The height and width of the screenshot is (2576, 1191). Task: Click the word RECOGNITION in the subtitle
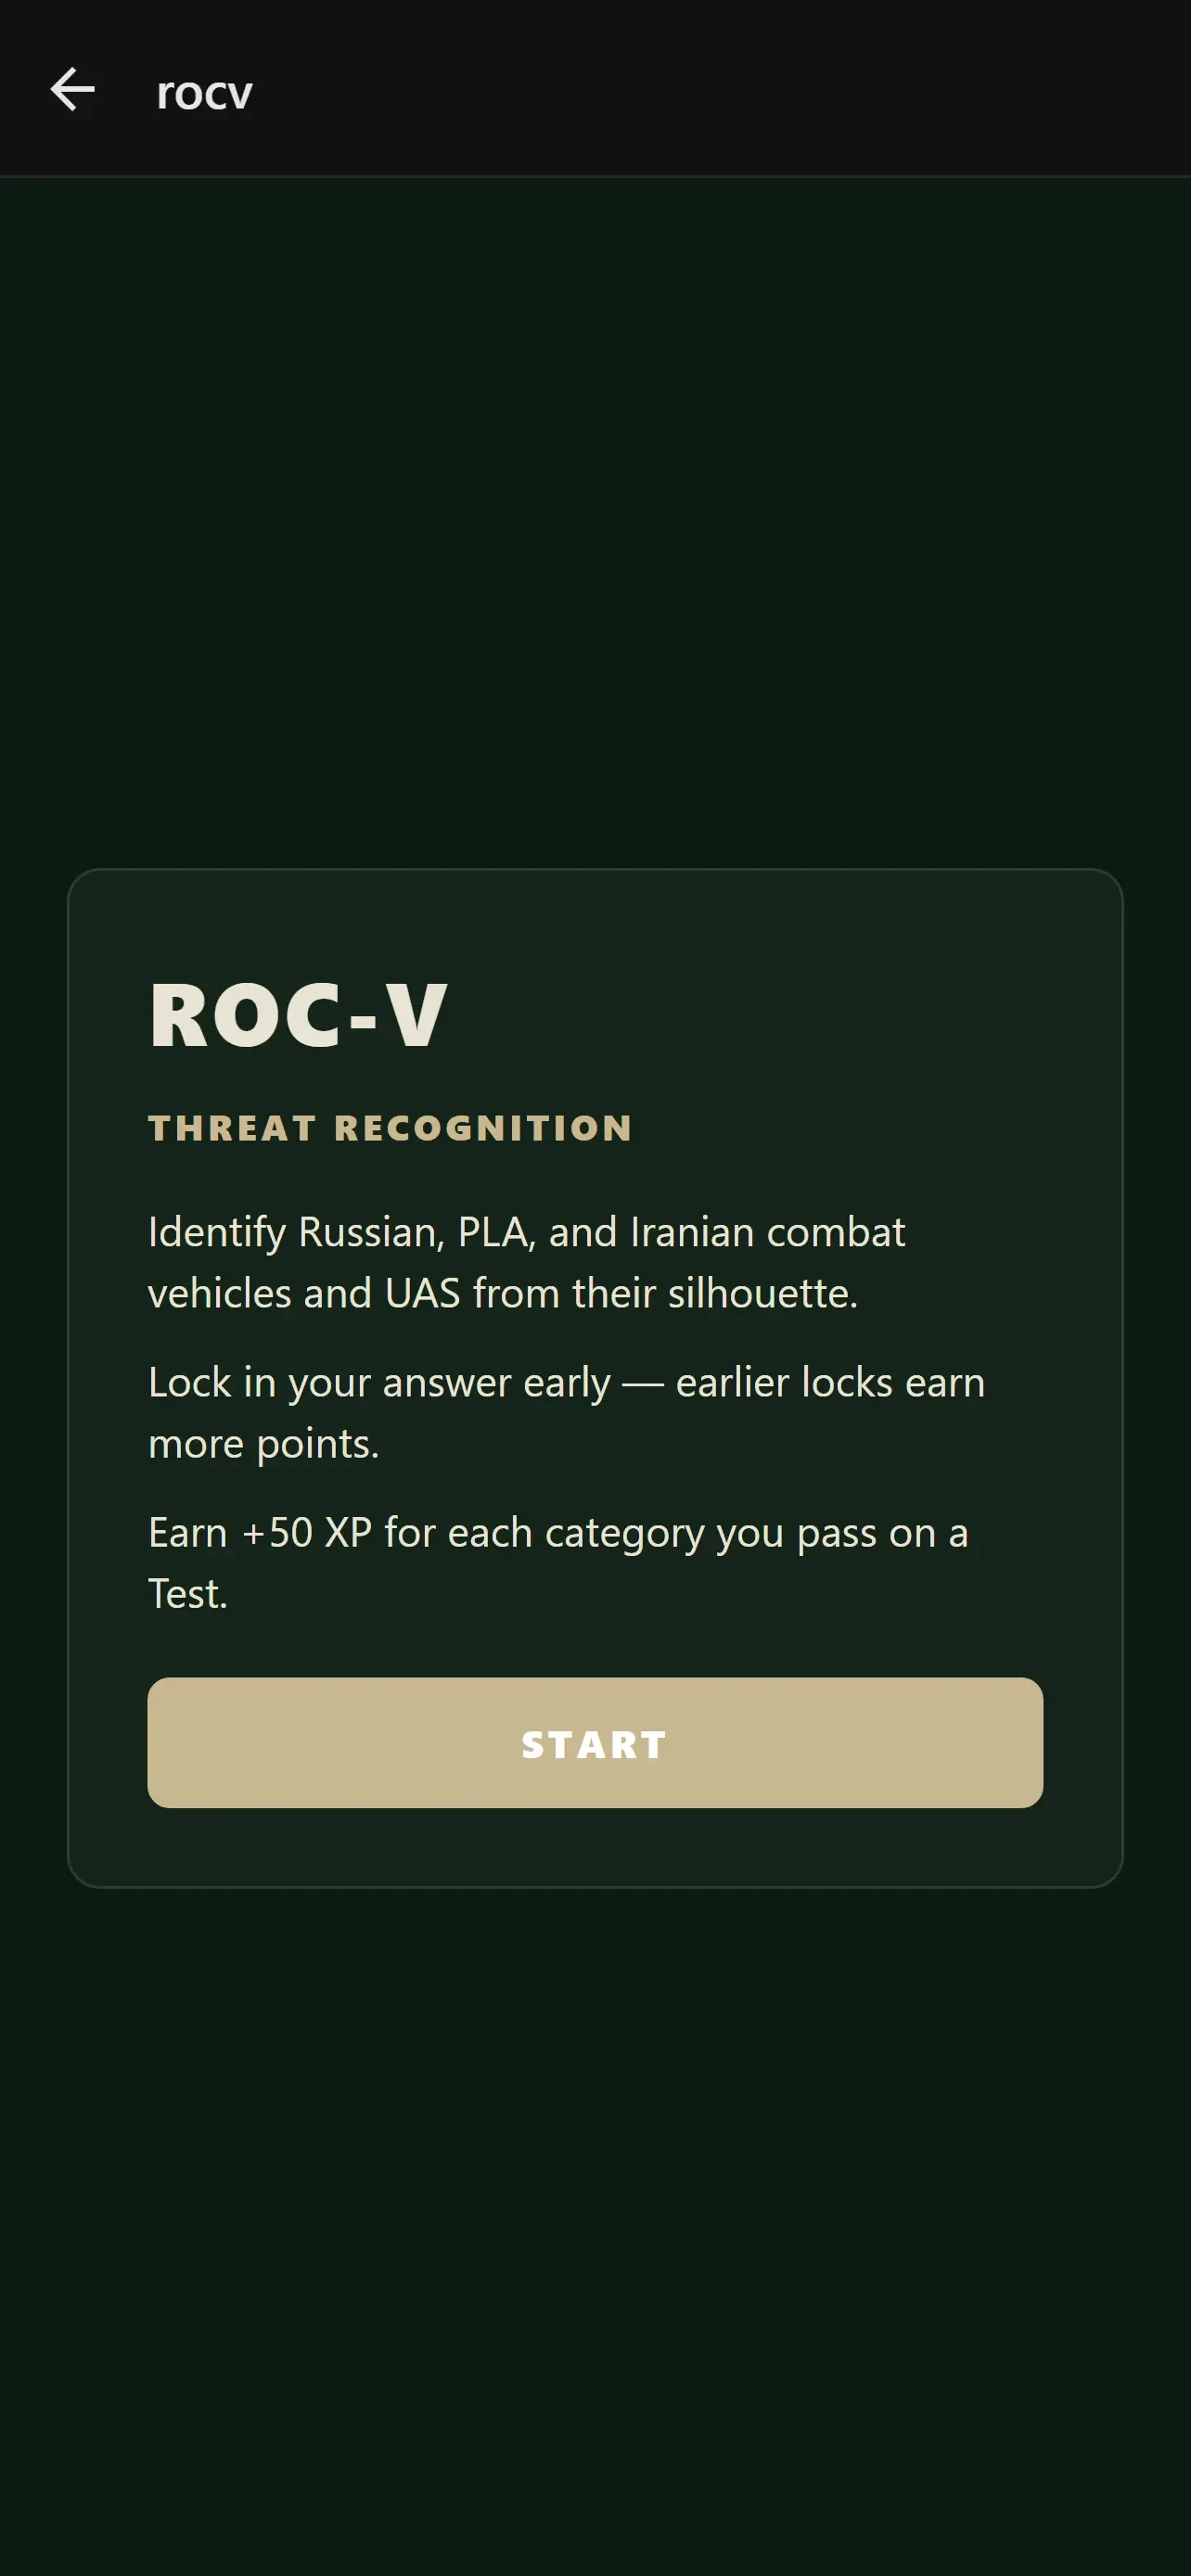coord(483,1128)
